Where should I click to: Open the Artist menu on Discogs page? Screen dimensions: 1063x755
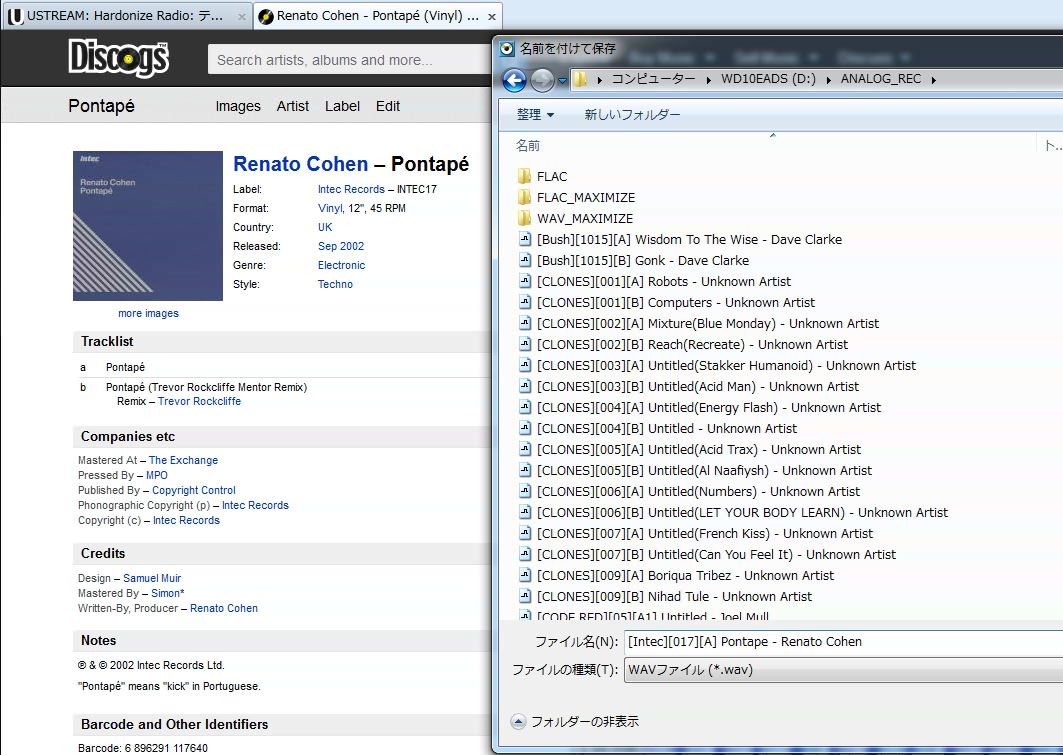coord(293,106)
